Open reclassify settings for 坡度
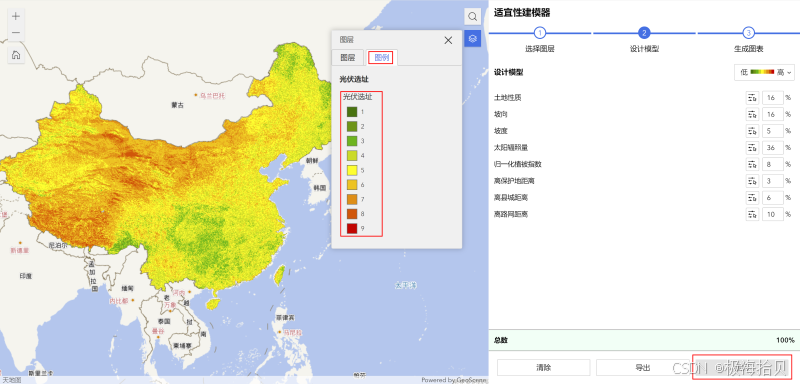 coord(752,131)
